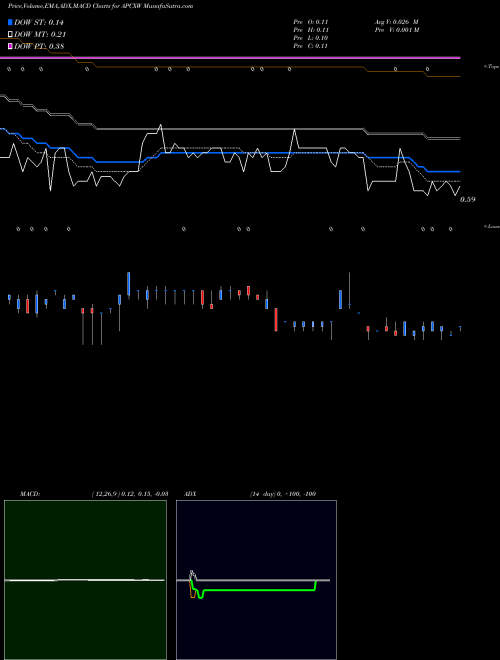Click the 'MACD:' panel heading
Image resolution: width=500 pixels, height=660 pixels.
coord(30,494)
